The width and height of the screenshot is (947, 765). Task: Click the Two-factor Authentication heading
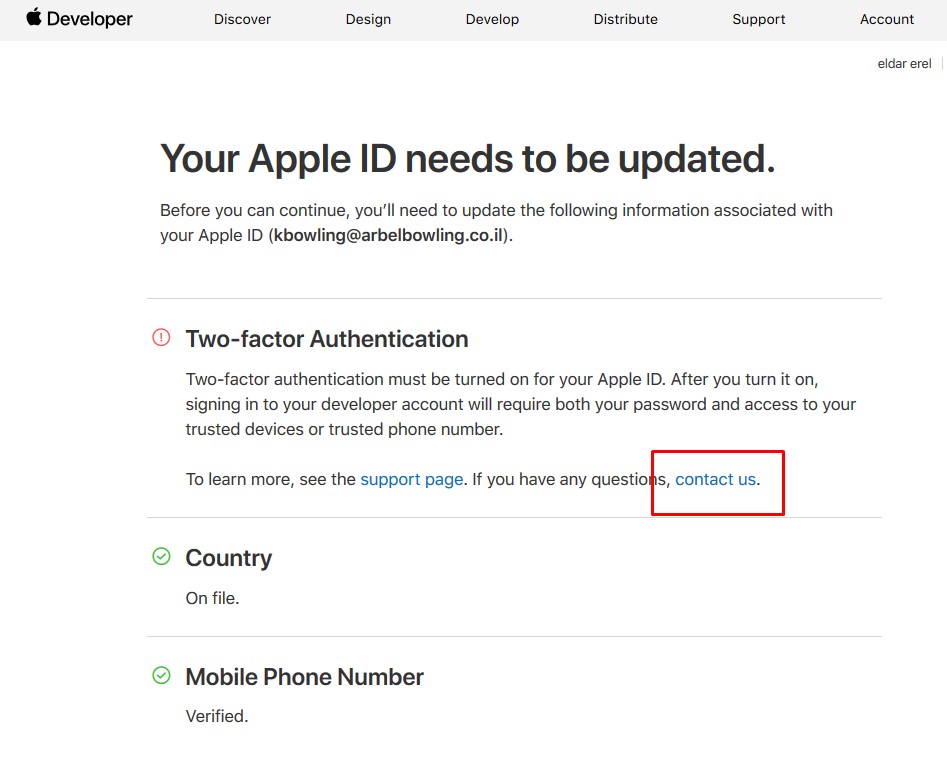pos(327,339)
